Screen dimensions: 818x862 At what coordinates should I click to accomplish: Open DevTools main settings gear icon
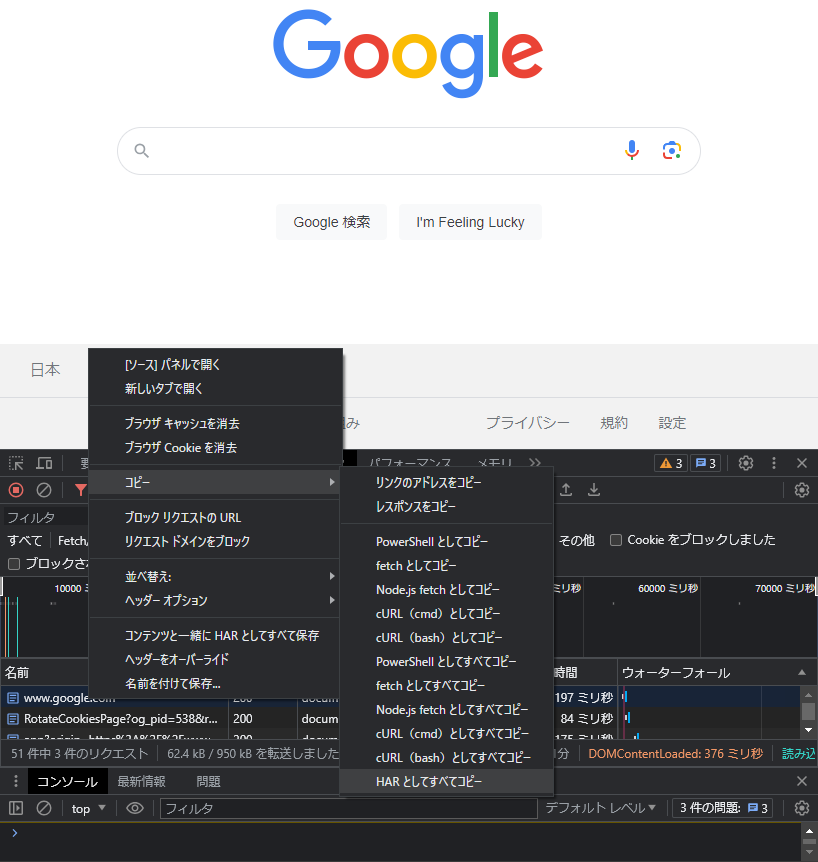745,463
